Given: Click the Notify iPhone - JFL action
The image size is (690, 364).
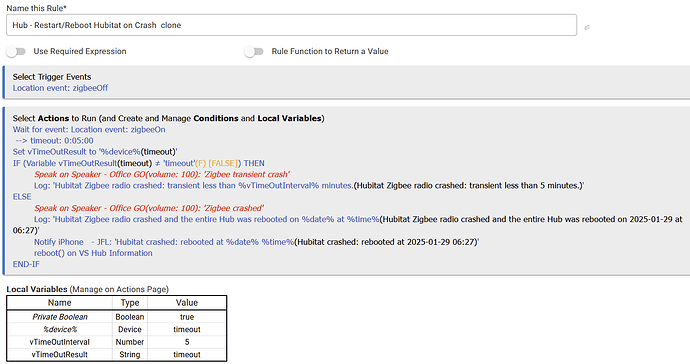Looking at the screenshot, I should pos(257,242).
